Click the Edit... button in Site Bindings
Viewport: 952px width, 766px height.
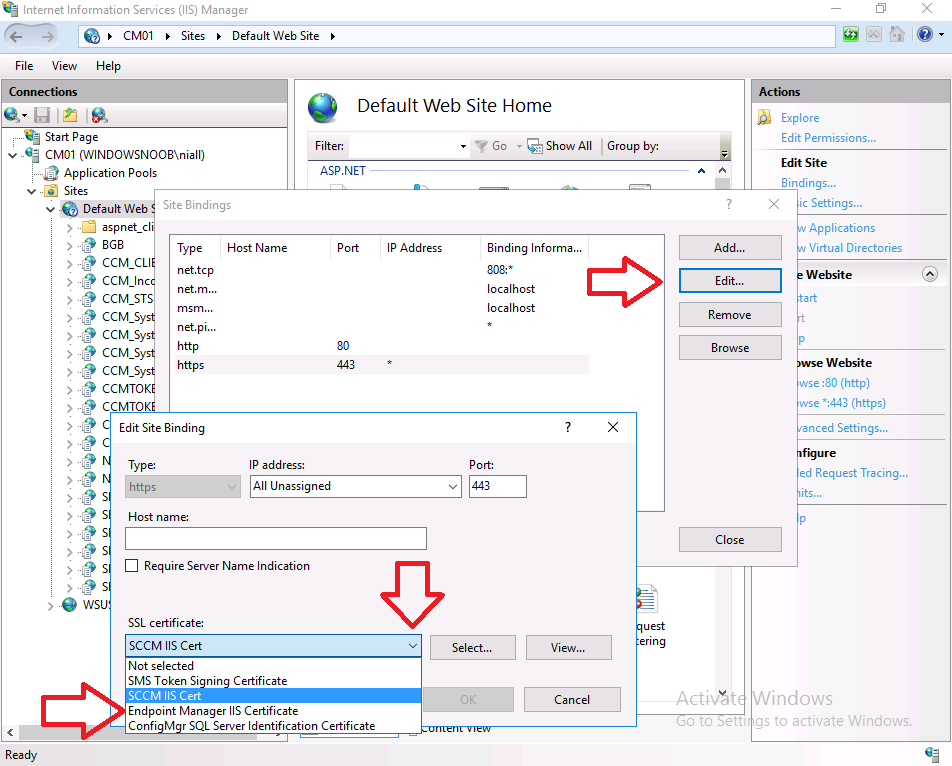(730, 280)
